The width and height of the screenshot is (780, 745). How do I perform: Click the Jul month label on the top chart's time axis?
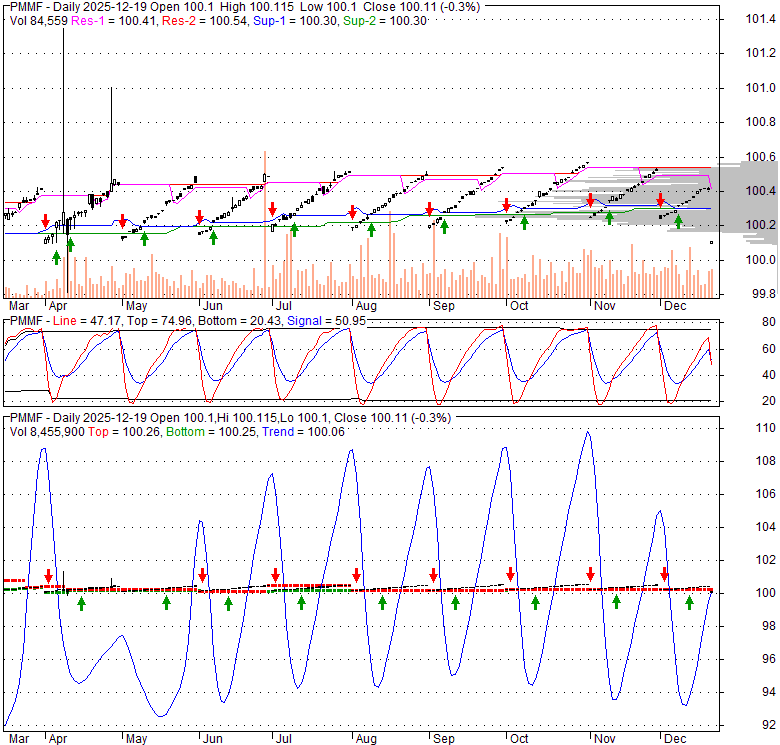tap(283, 306)
